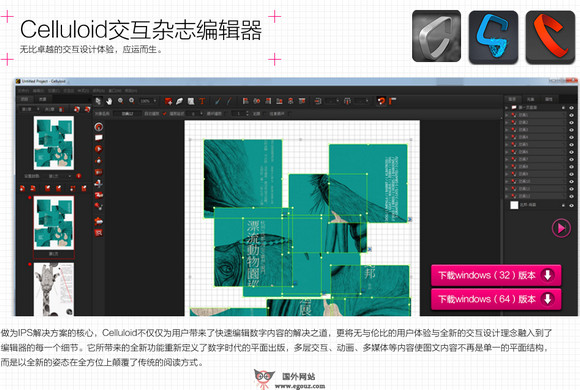This screenshot has height=390, width=580.
Task: Open the first menu in the menu bar
Action: [x=23, y=91]
